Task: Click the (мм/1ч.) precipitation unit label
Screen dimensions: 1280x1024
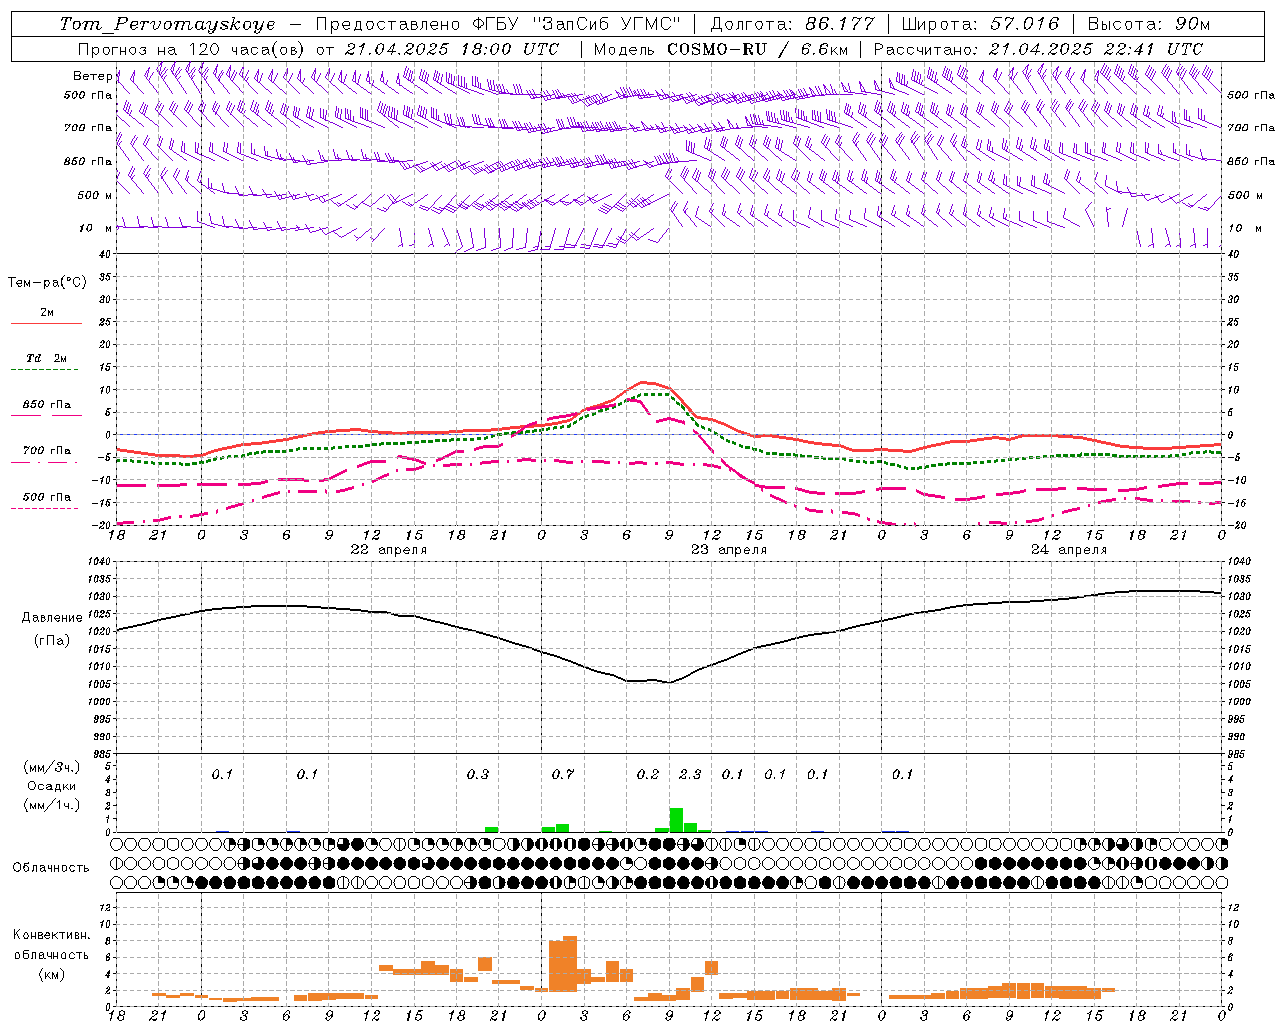Action: tap(52, 805)
